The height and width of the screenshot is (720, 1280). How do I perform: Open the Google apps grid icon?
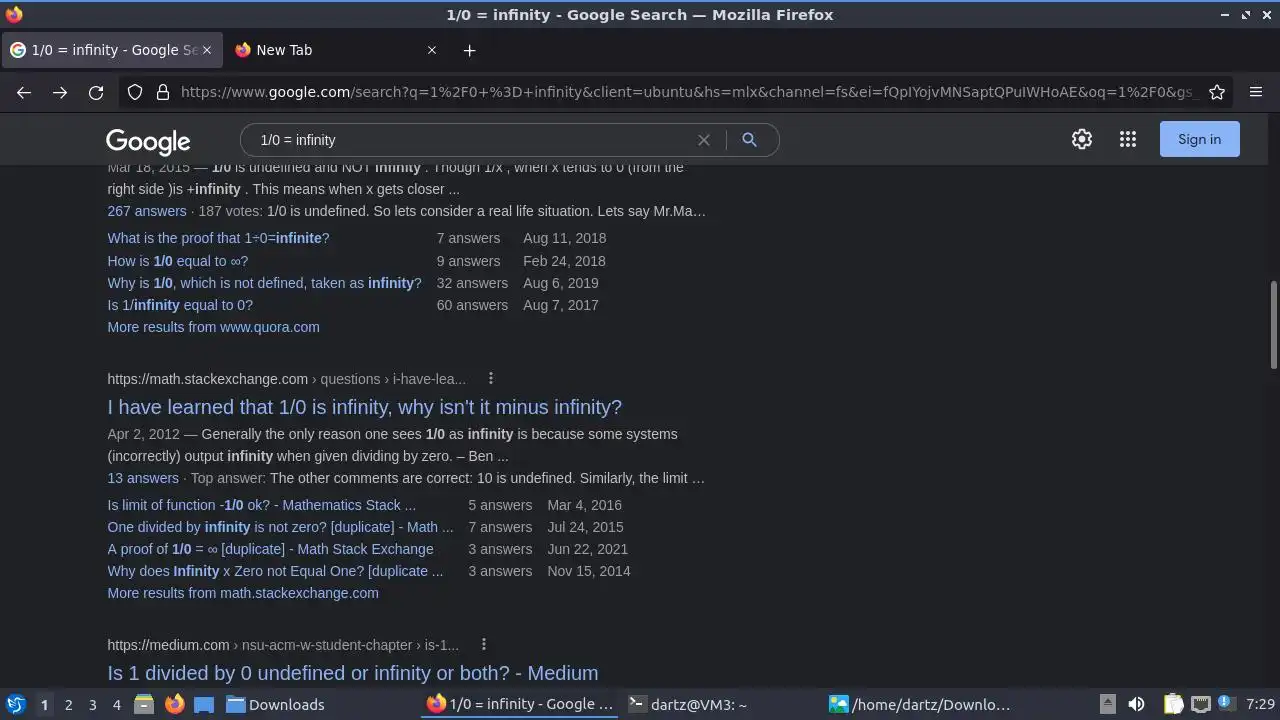point(1128,140)
